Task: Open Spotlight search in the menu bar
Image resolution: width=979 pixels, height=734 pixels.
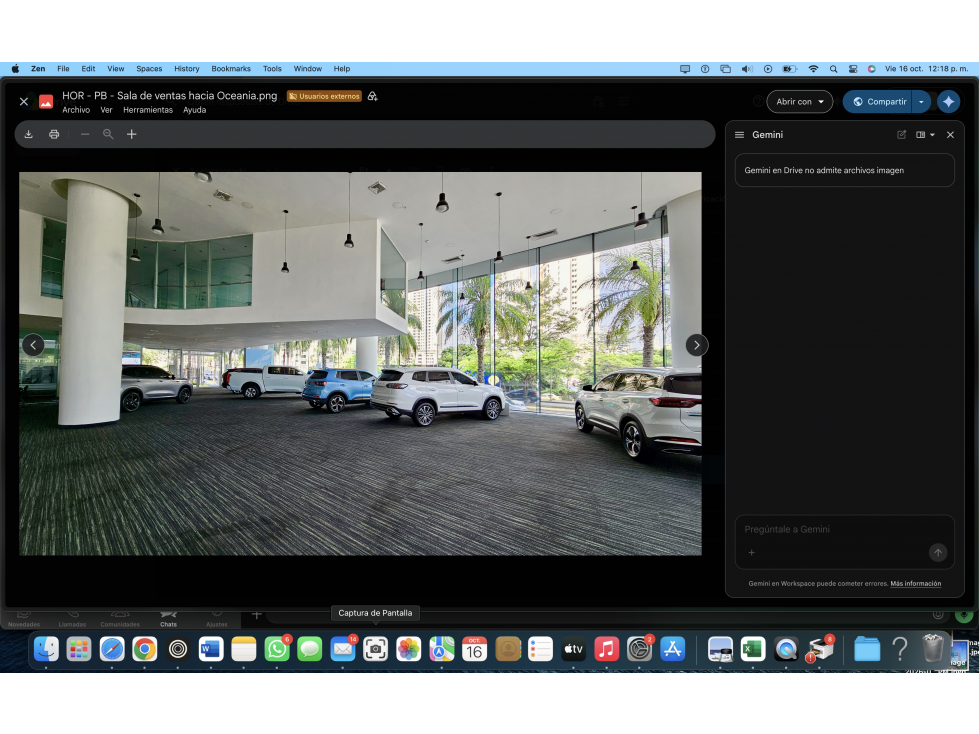Action: pyautogui.click(x=834, y=69)
